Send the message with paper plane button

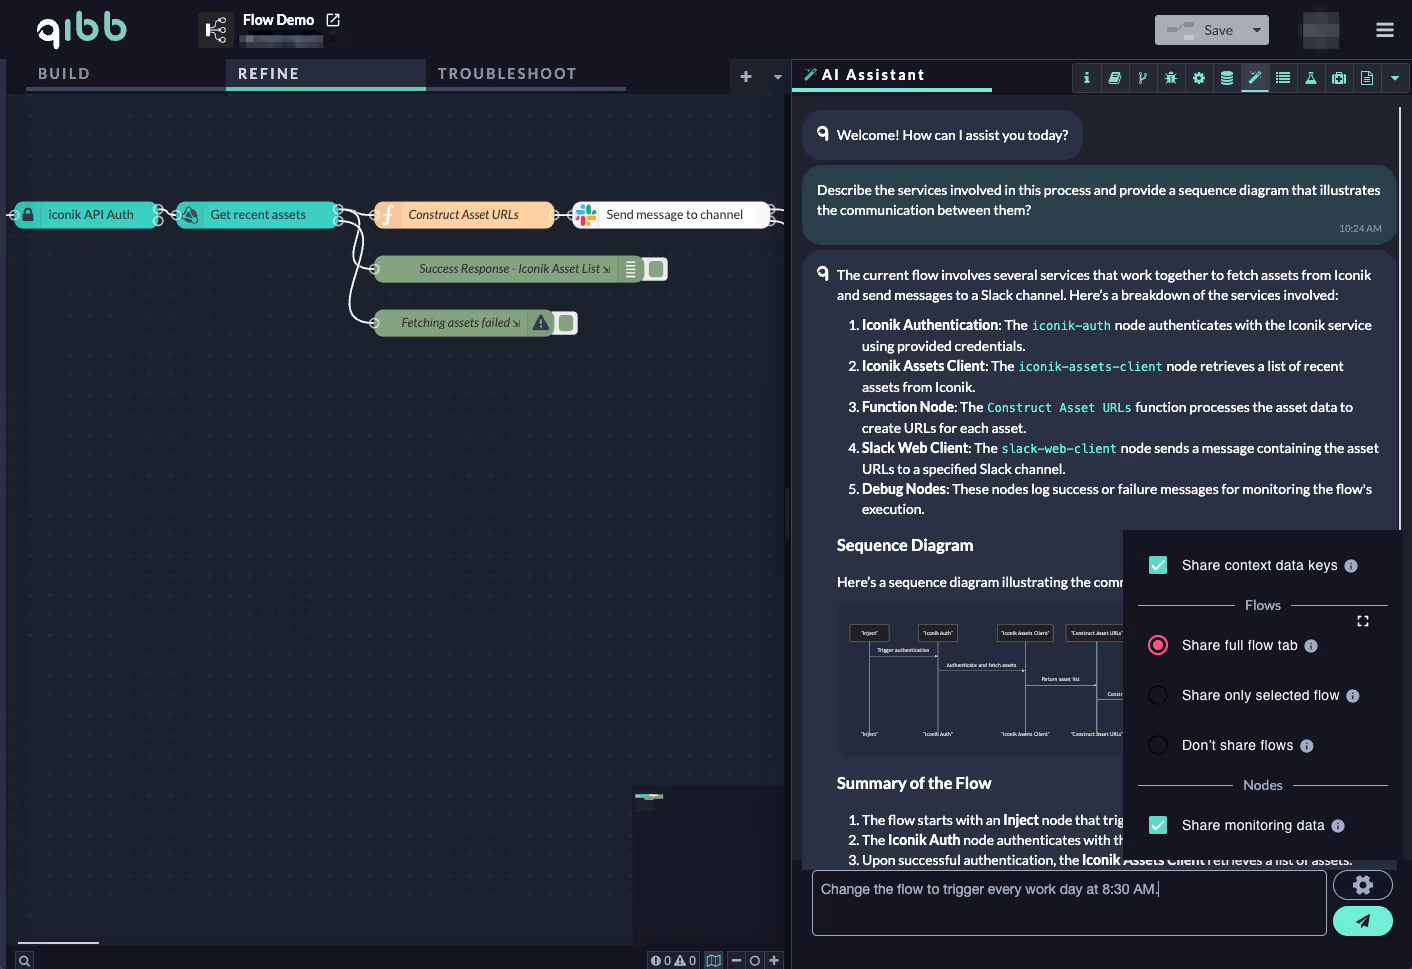click(1362, 921)
